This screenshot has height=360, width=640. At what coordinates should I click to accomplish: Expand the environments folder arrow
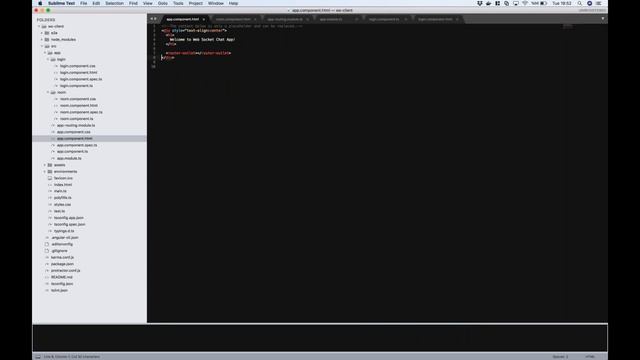point(45,171)
